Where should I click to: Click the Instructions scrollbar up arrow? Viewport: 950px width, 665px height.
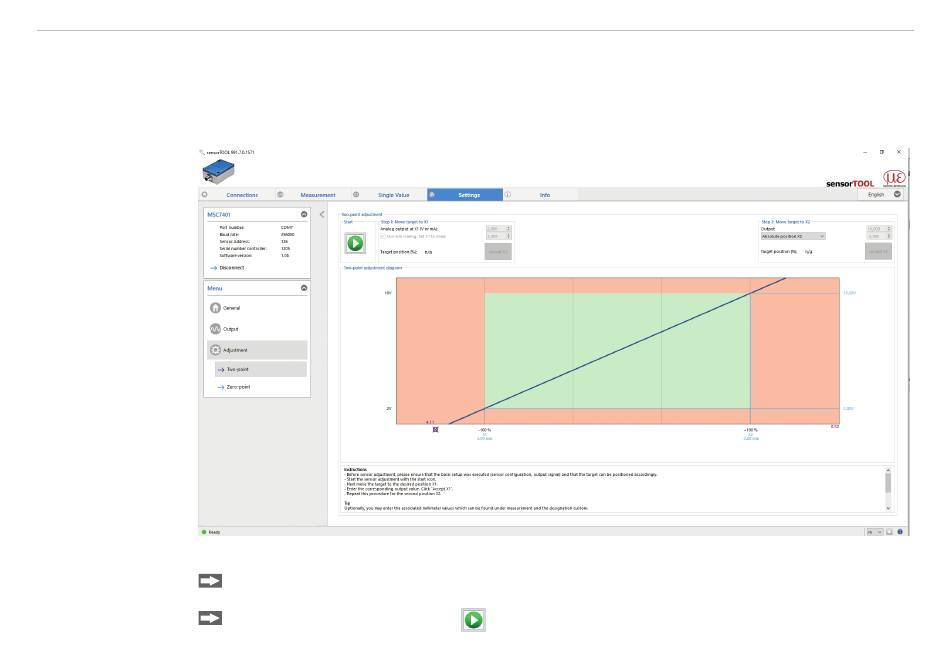pos(888,470)
